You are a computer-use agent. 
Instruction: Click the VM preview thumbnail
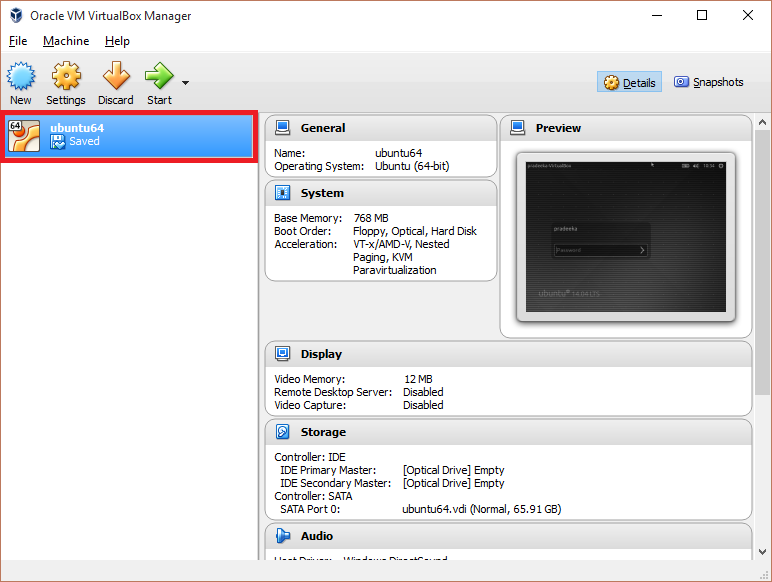point(626,237)
